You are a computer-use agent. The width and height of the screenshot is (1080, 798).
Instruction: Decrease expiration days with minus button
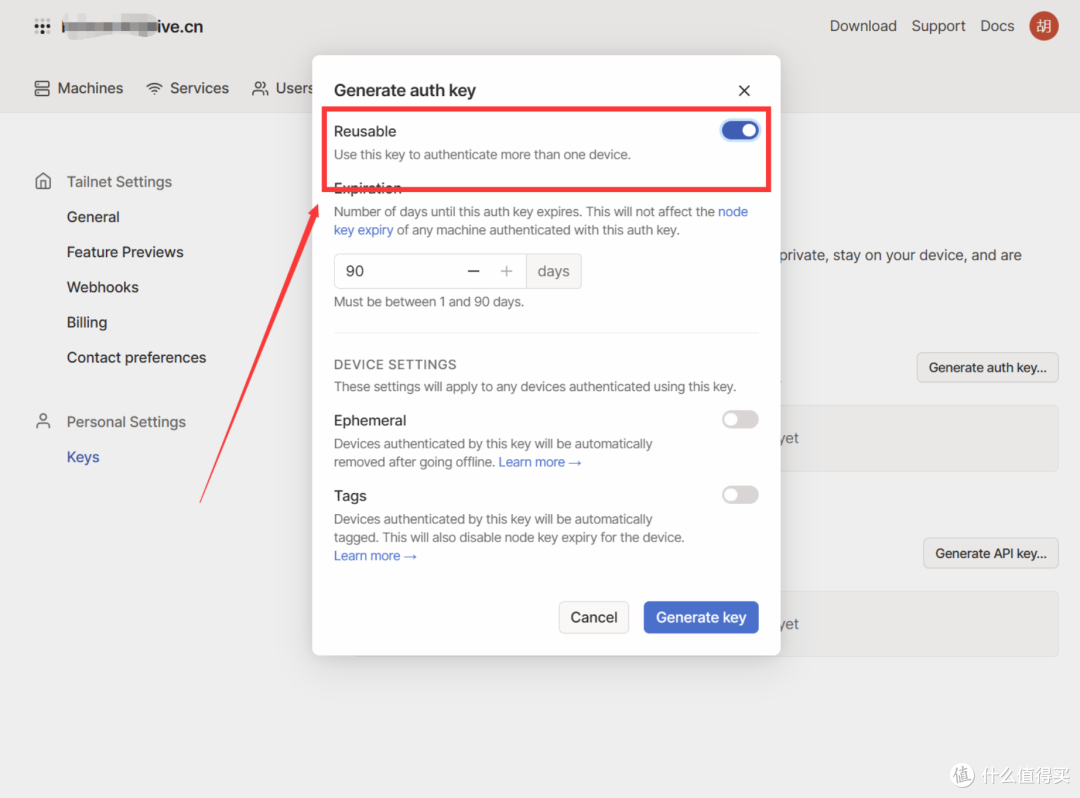click(x=473, y=271)
